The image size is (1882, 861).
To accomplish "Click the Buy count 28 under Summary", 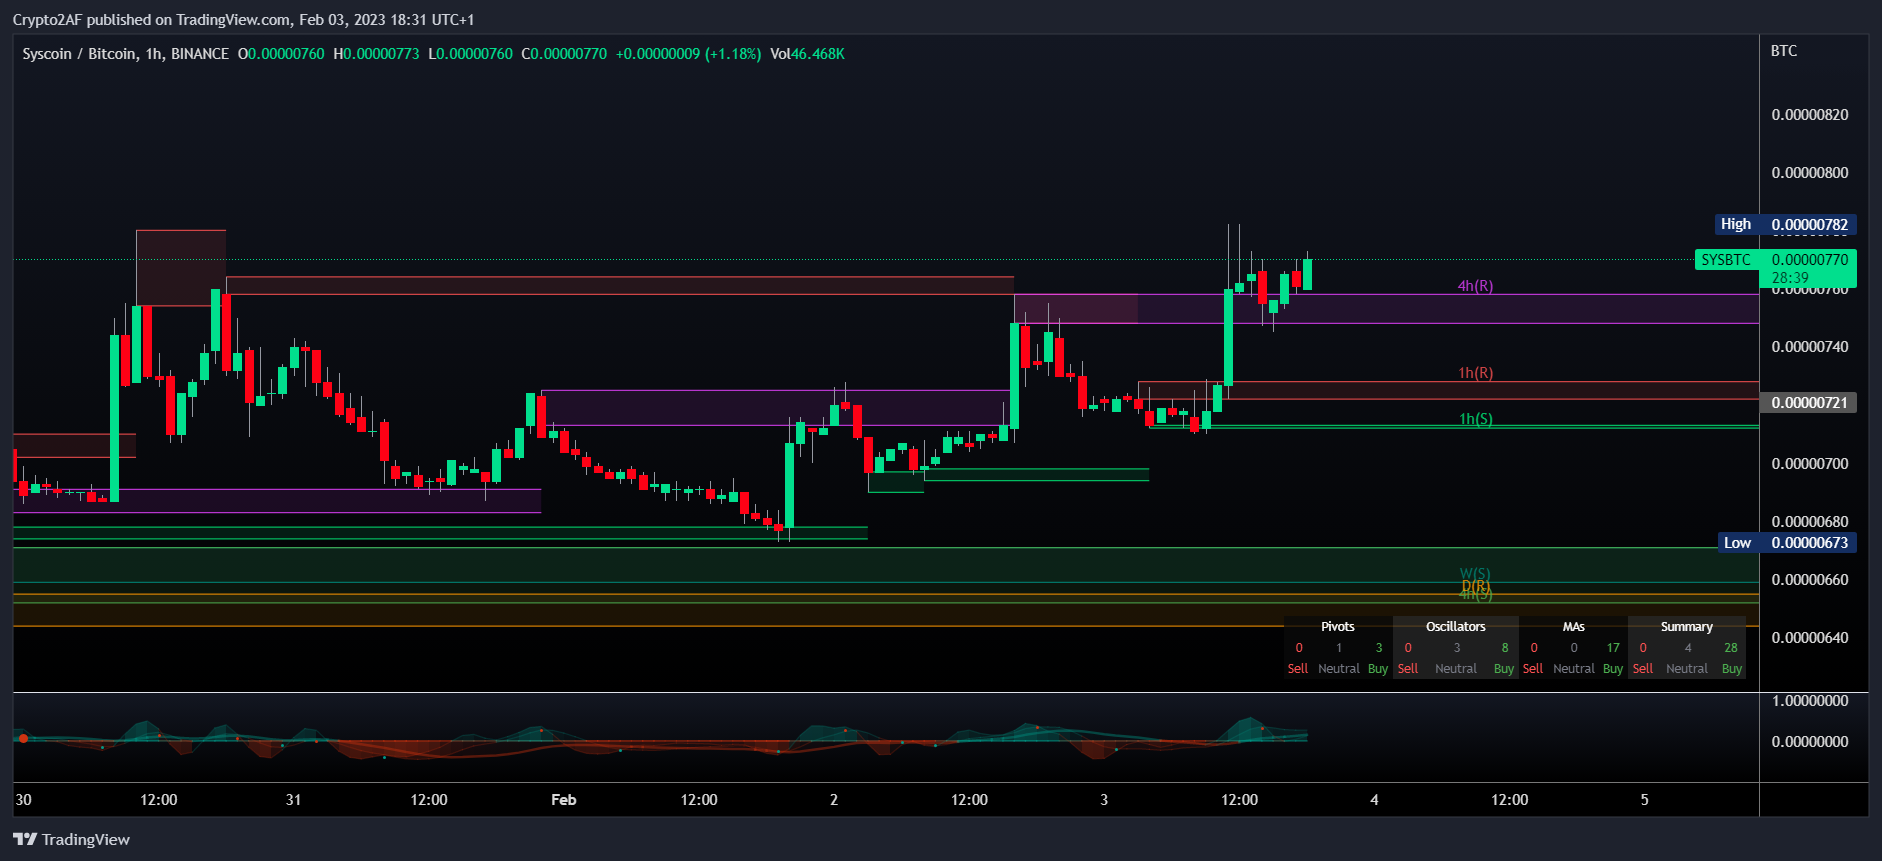I will tap(1730, 648).
